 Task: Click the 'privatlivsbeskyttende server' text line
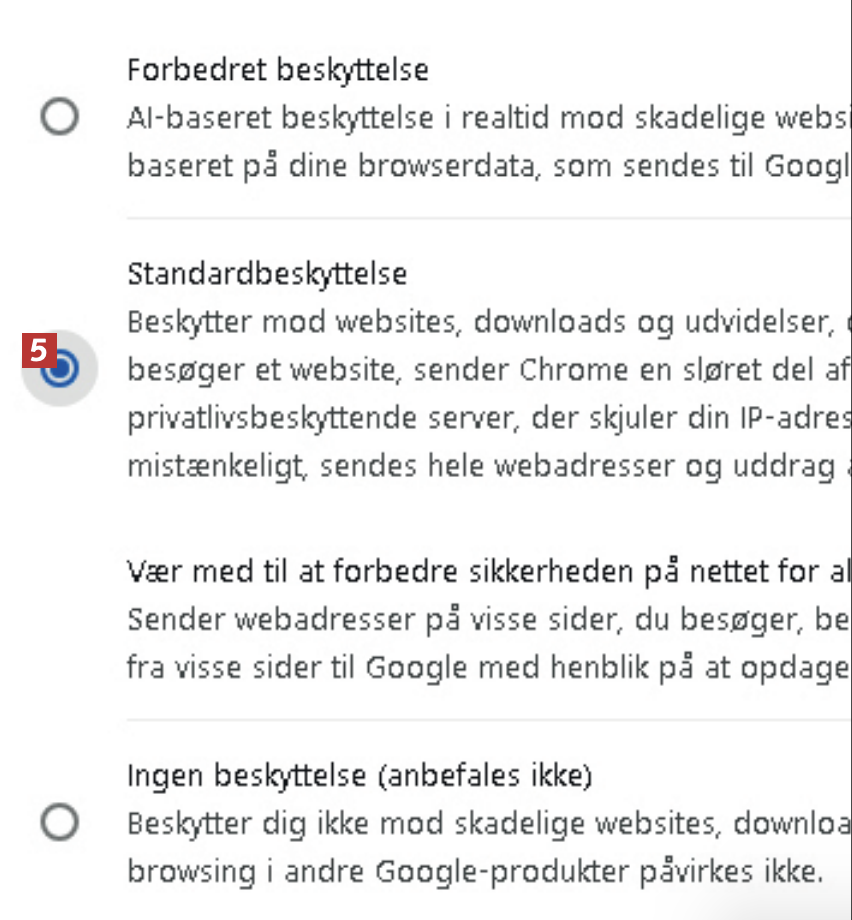480,416
